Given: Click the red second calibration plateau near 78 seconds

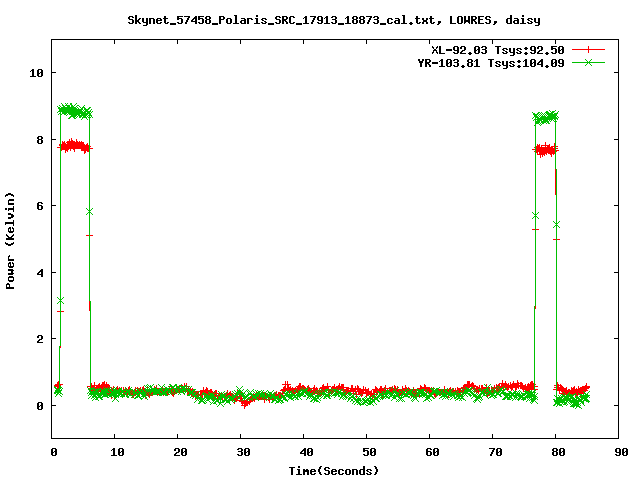Looking at the screenshot, I should click(x=546, y=150).
